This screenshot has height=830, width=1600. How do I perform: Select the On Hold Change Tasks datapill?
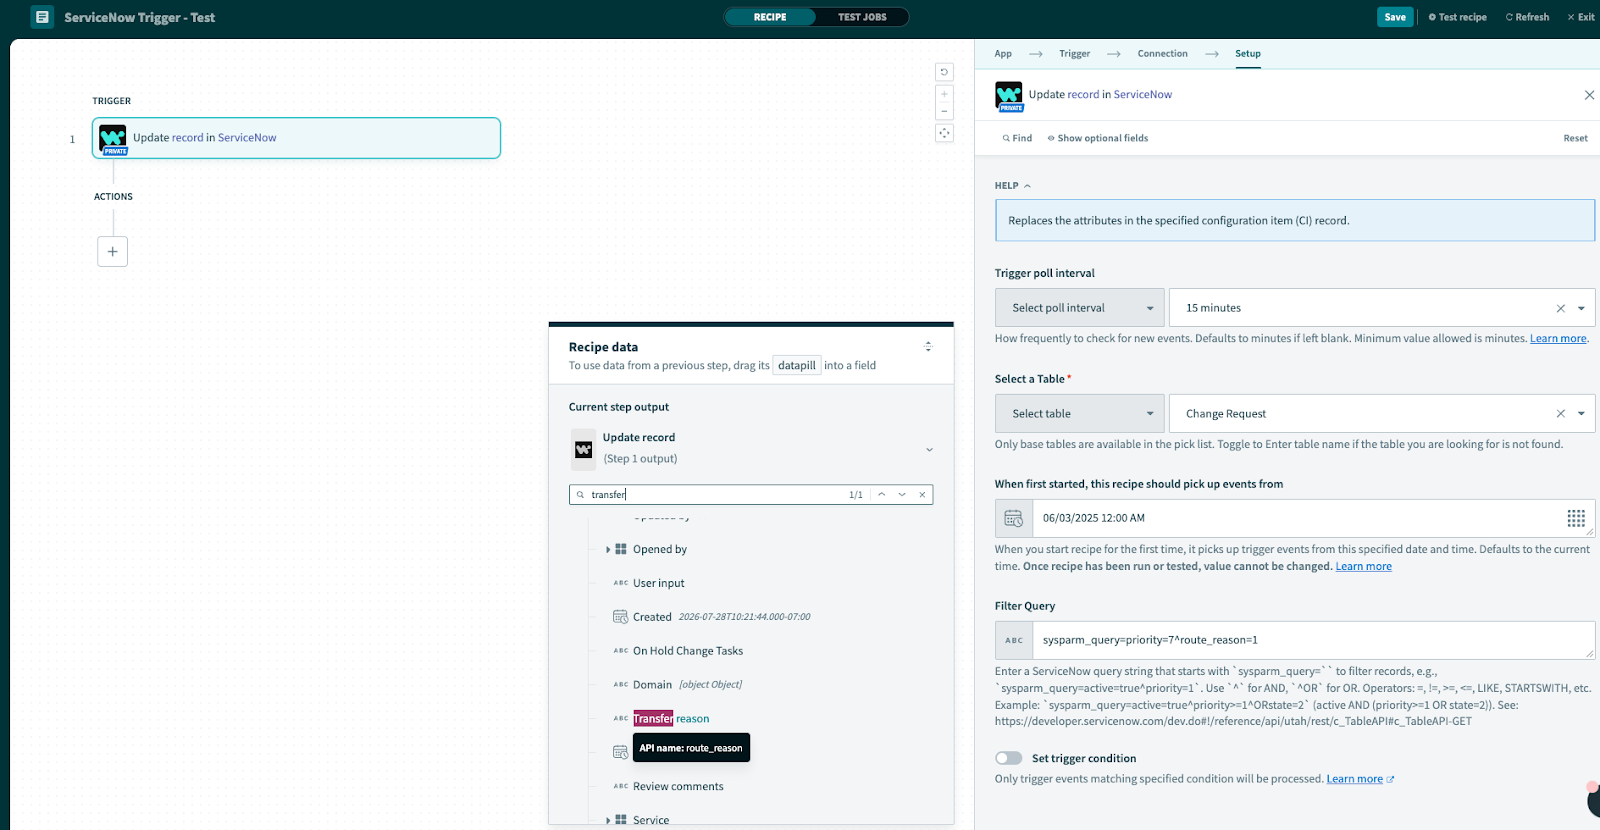(688, 651)
